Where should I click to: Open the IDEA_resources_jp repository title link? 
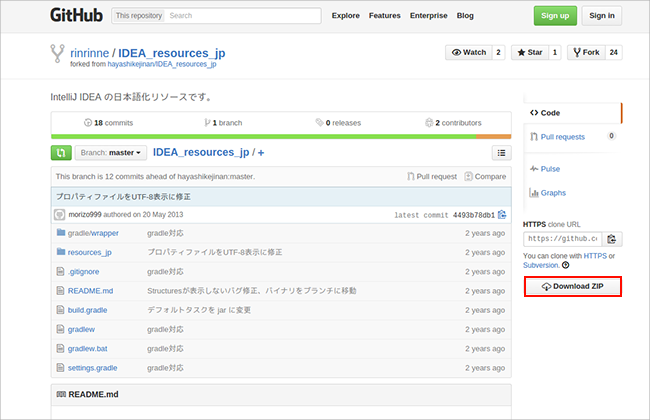coord(172,53)
